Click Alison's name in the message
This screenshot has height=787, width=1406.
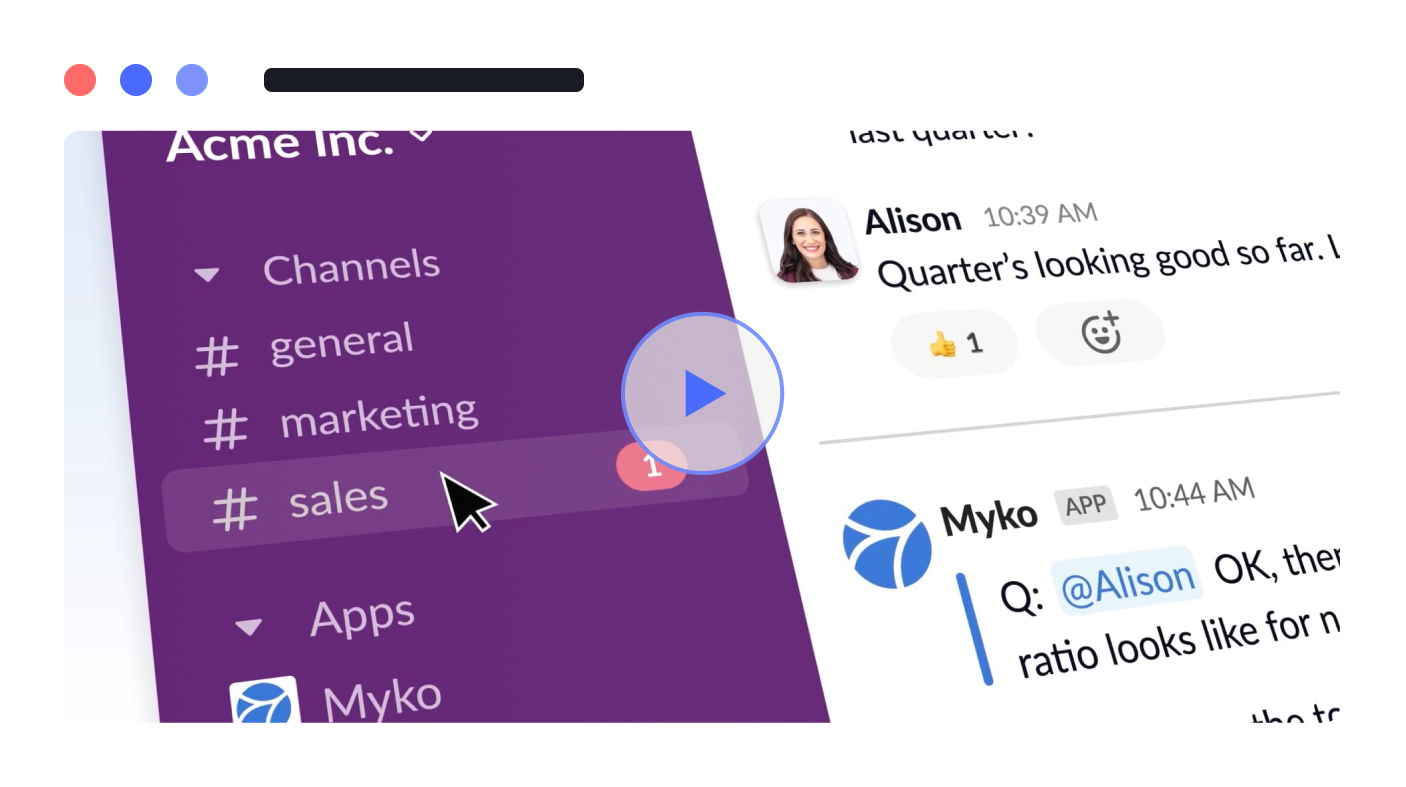tap(913, 220)
